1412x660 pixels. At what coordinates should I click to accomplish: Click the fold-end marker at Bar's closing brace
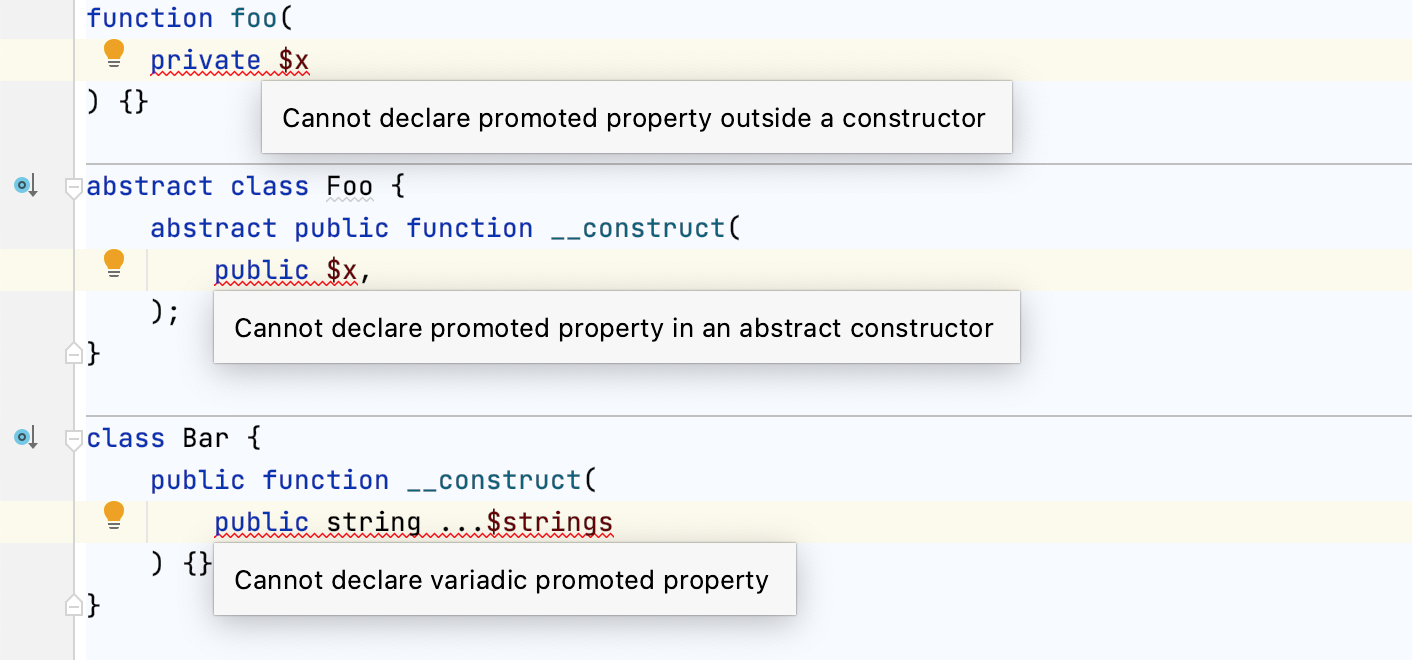pyautogui.click(x=71, y=607)
